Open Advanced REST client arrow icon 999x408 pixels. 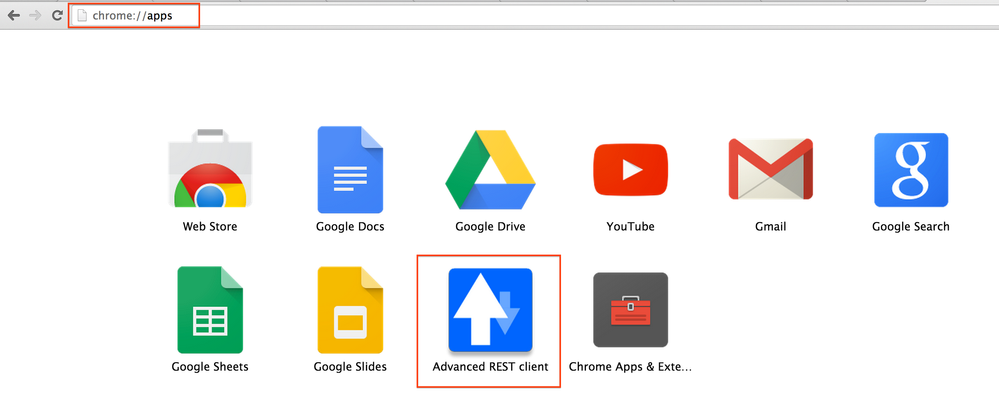(x=490, y=309)
